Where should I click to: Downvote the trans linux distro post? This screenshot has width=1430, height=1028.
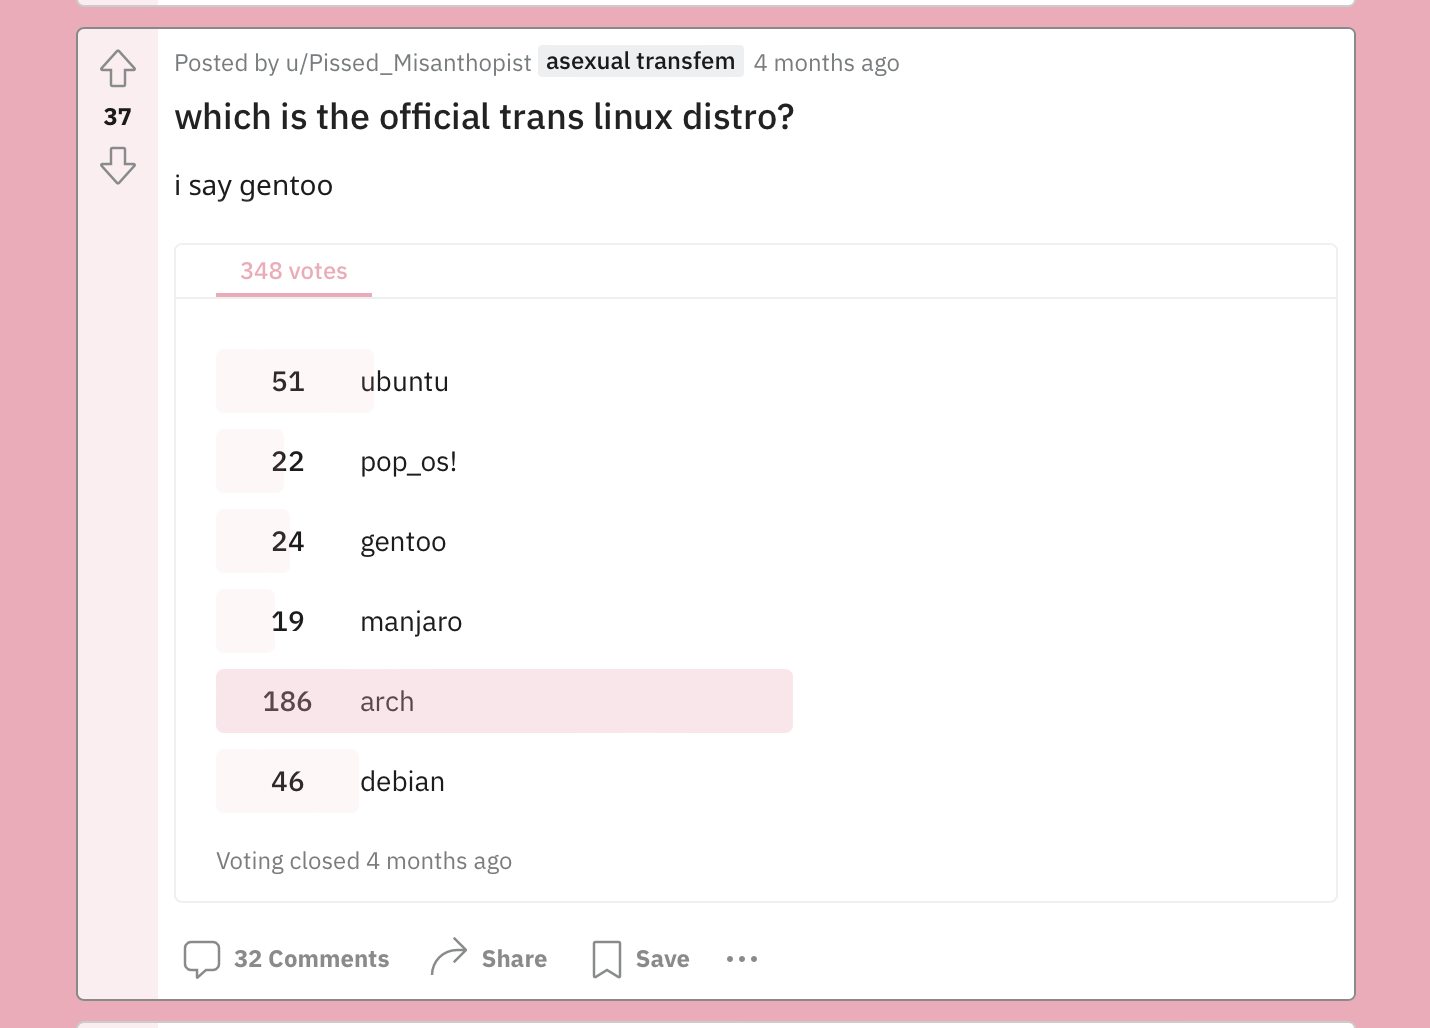pos(118,165)
